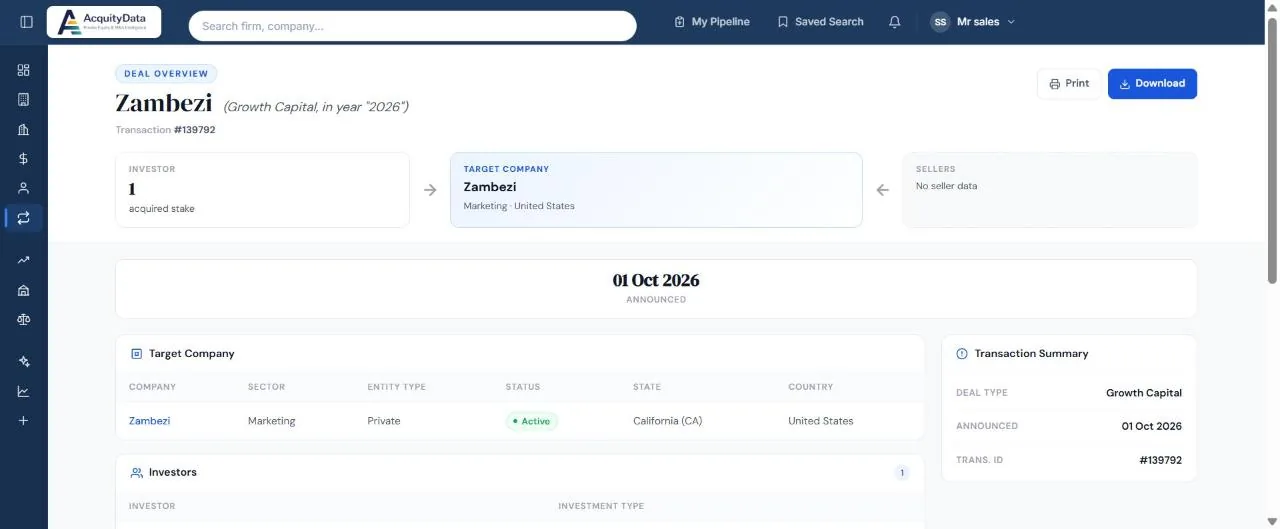The image size is (1280, 529).
Task: Click the SS user avatar
Action: coord(940,22)
